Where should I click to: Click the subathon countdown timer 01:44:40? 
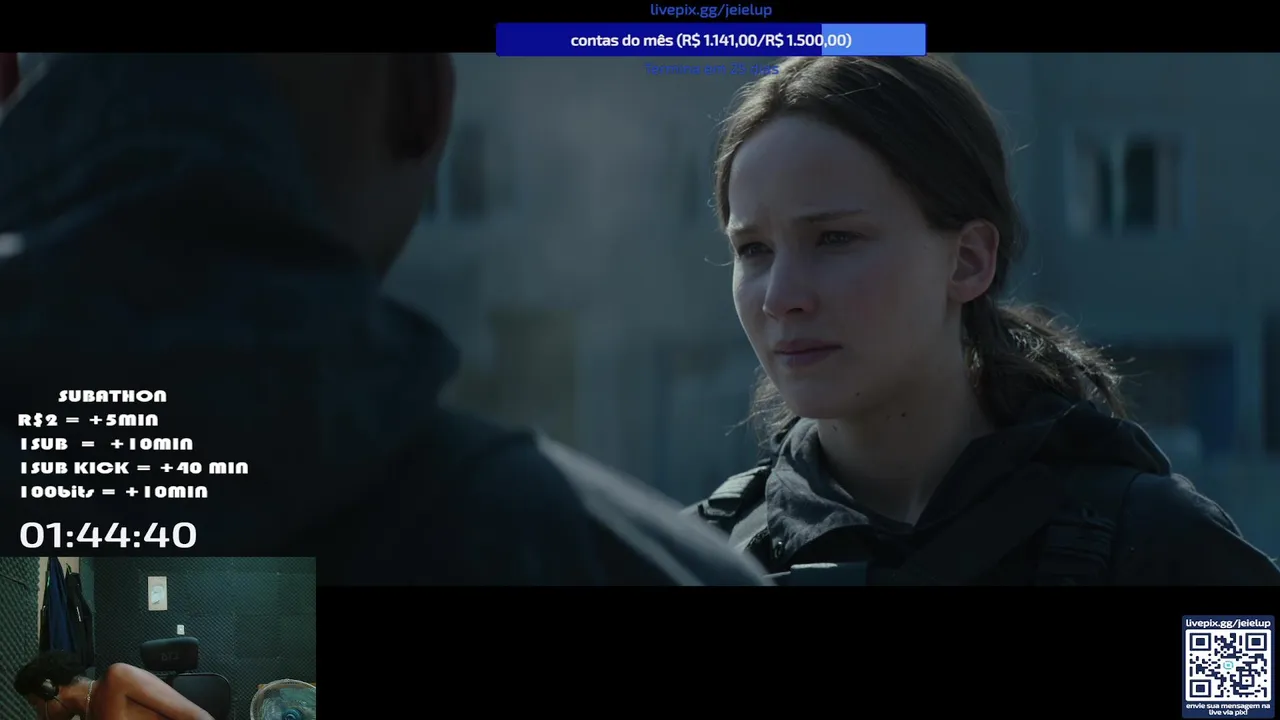click(x=108, y=535)
